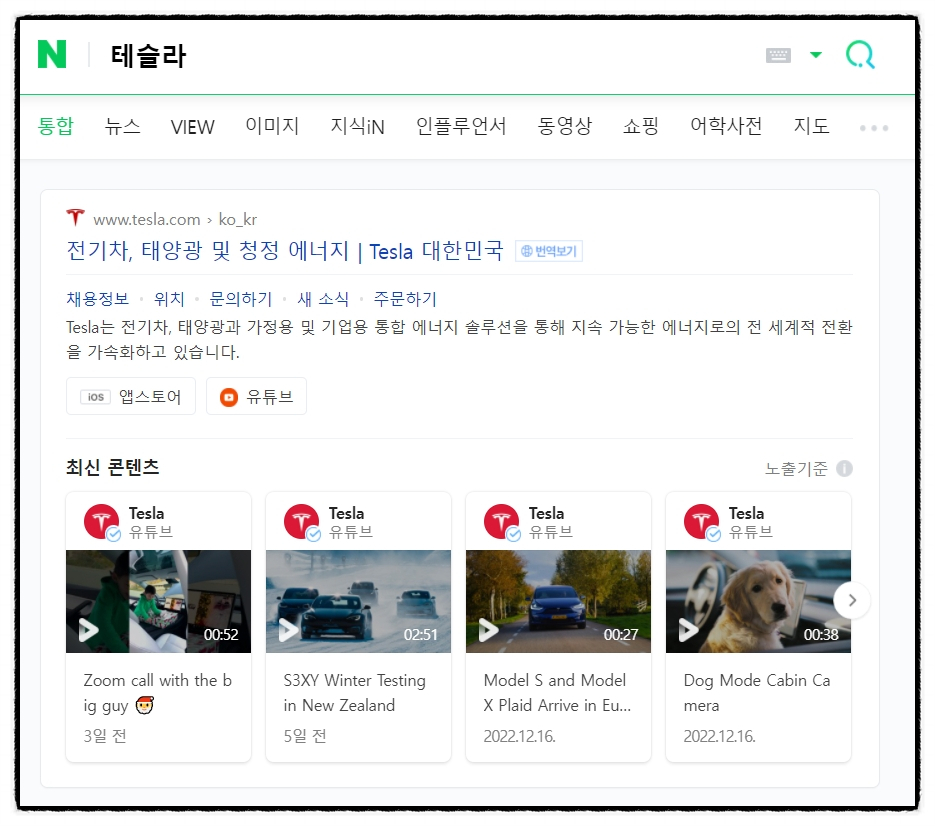Open the Tesla 대한민국 title link
The width and height of the screenshot is (935, 826).
(x=285, y=250)
